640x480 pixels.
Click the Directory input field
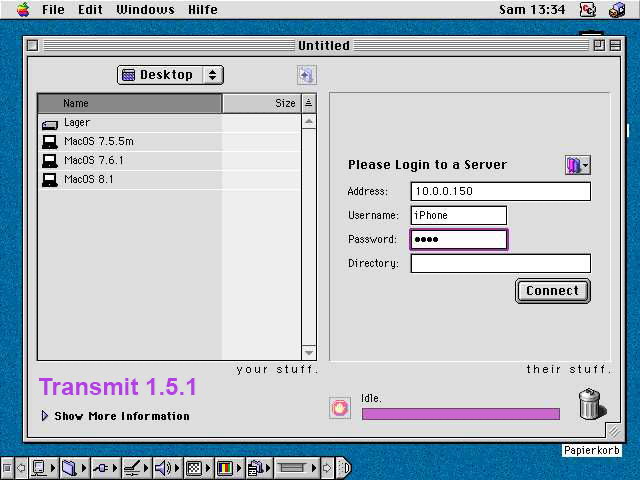(x=500, y=264)
